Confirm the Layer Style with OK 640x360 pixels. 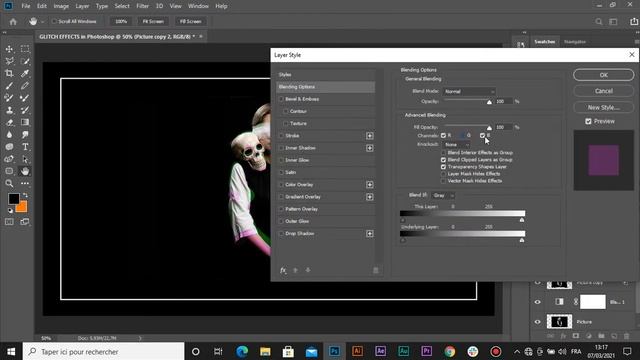[604, 75]
